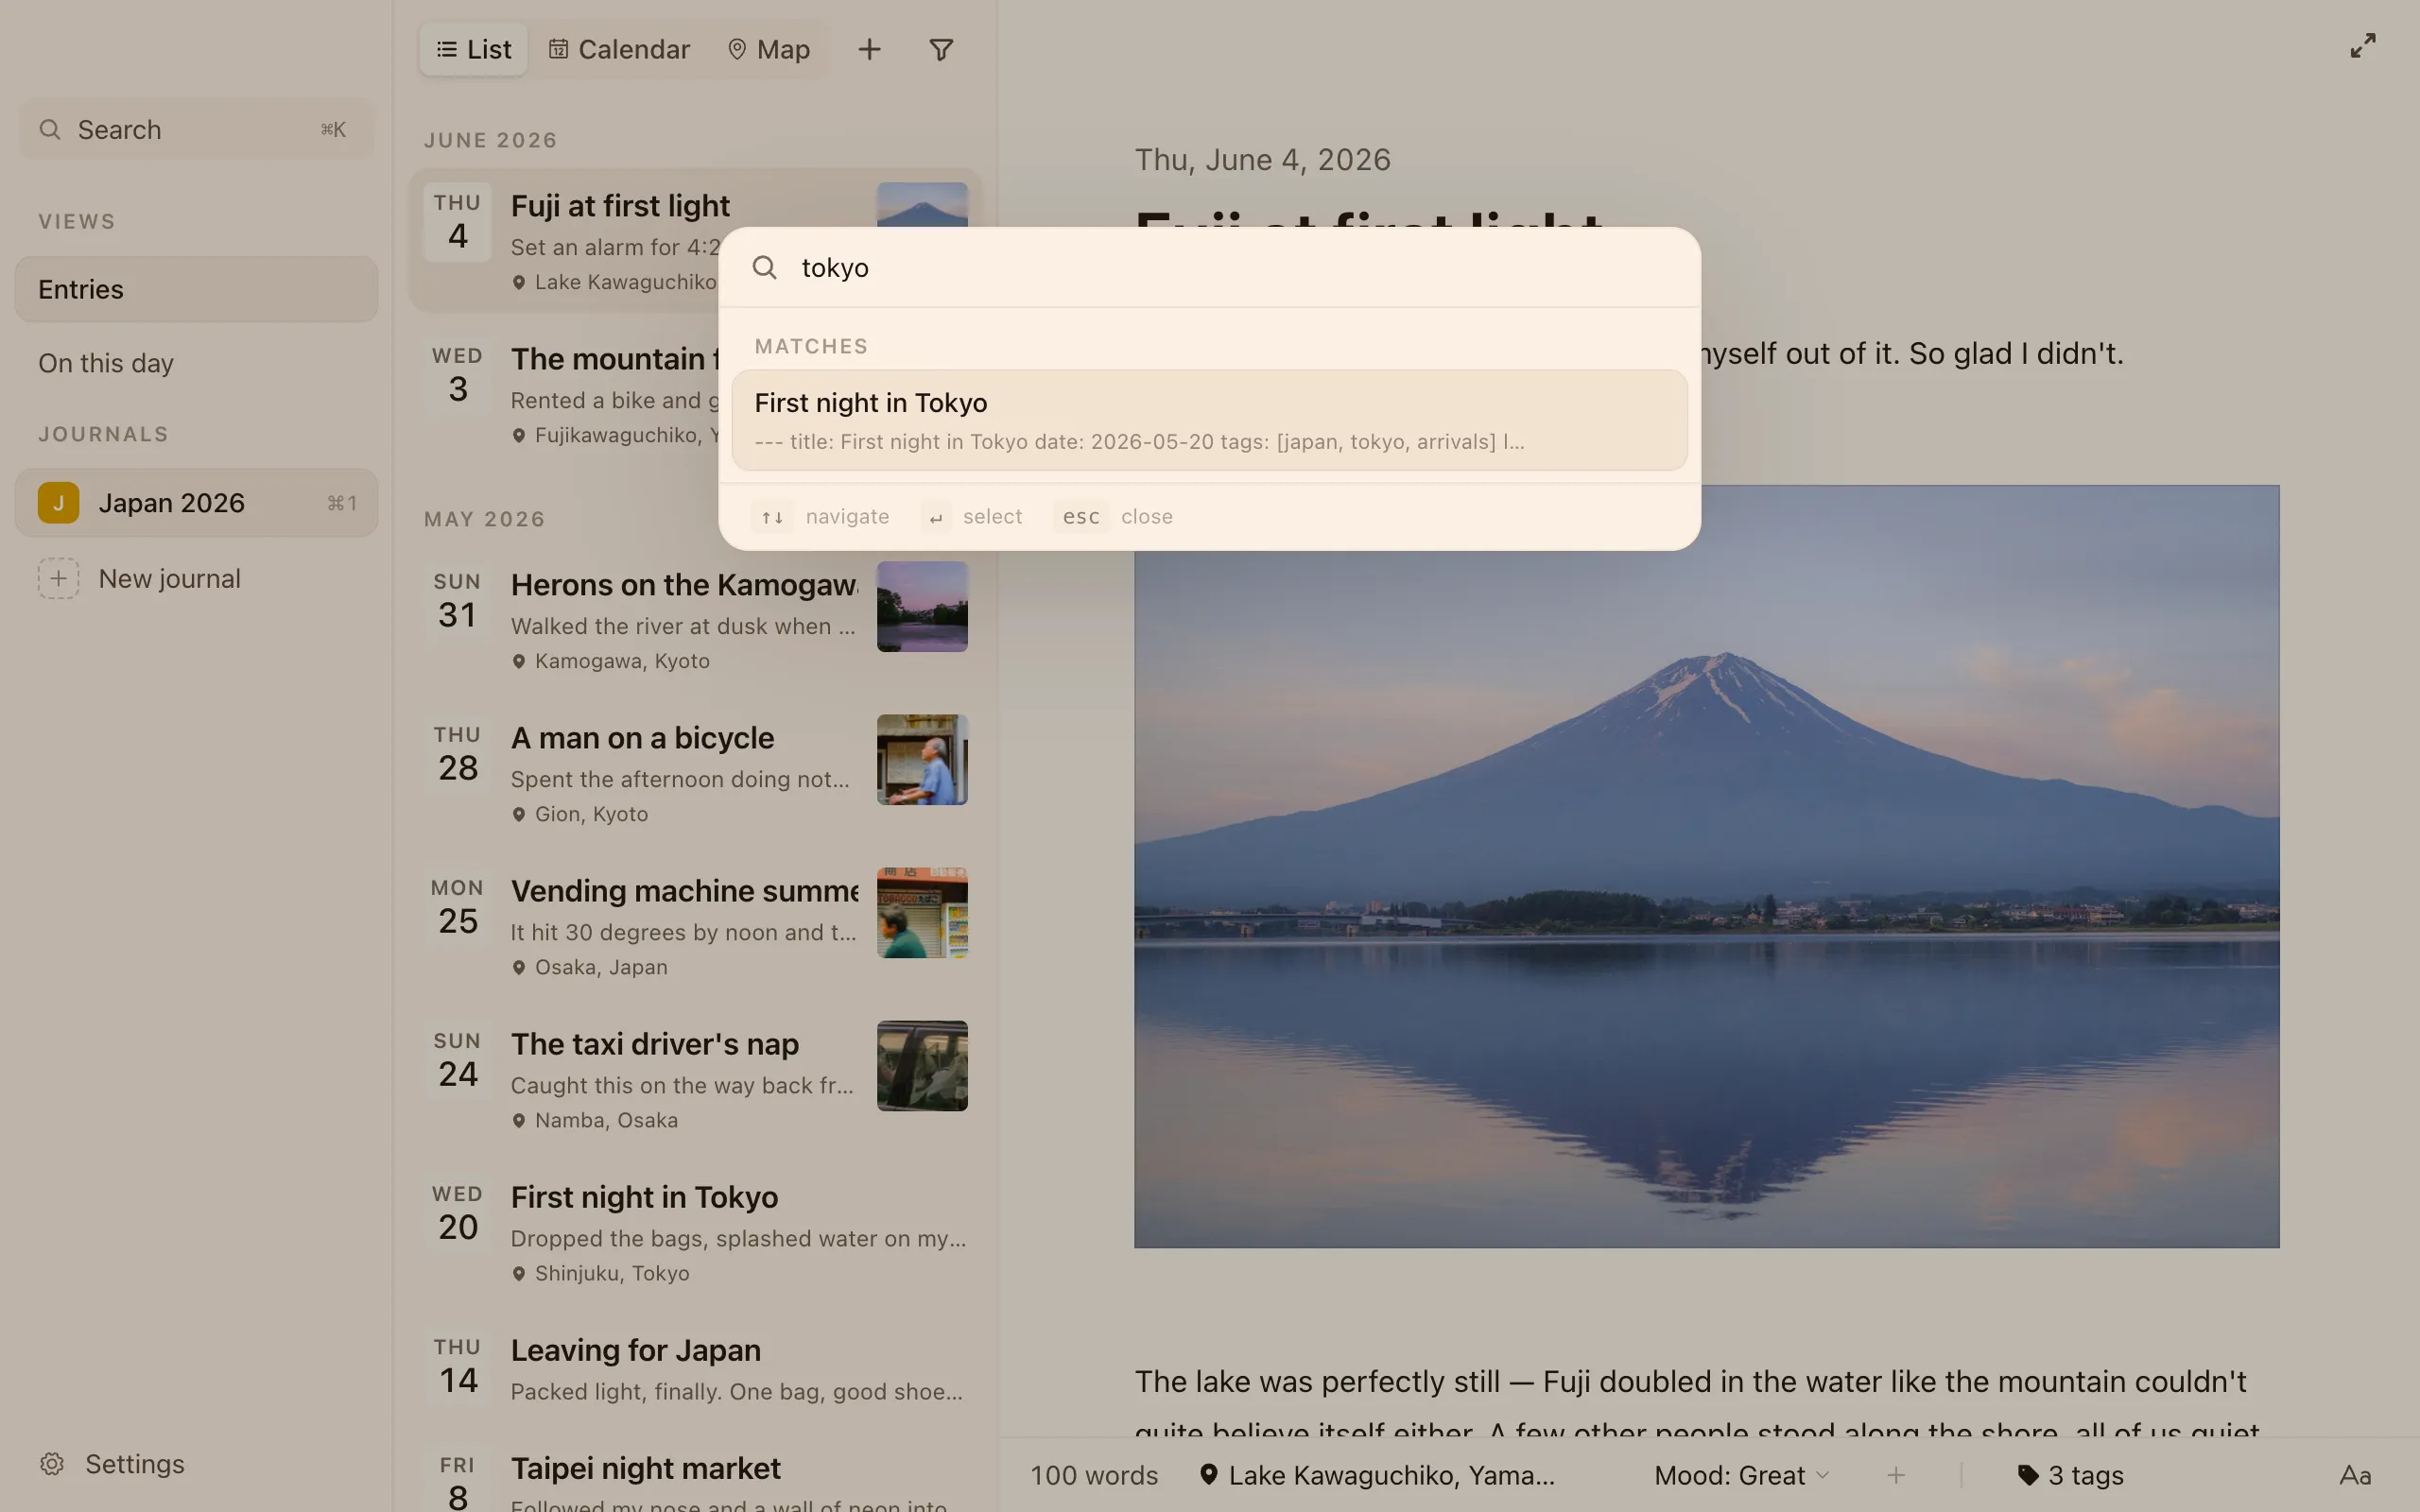Open the On this day view
The height and width of the screenshot is (1512, 2420).
pyautogui.click(x=197, y=363)
